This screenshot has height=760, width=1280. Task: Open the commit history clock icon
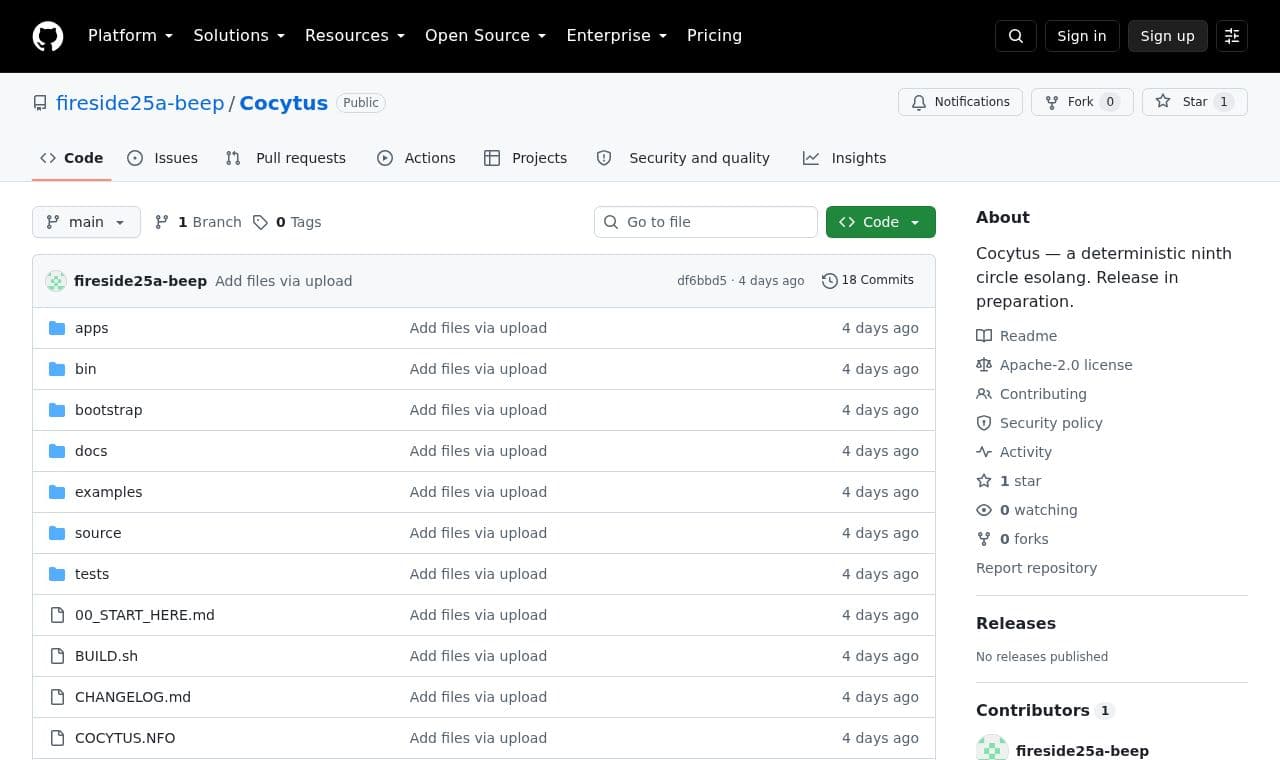coord(829,281)
